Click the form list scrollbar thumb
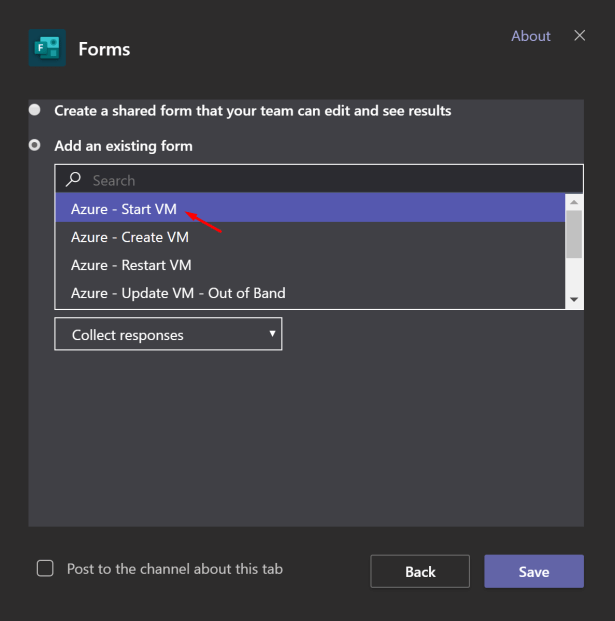Screen dimensions: 615x621 [574, 234]
